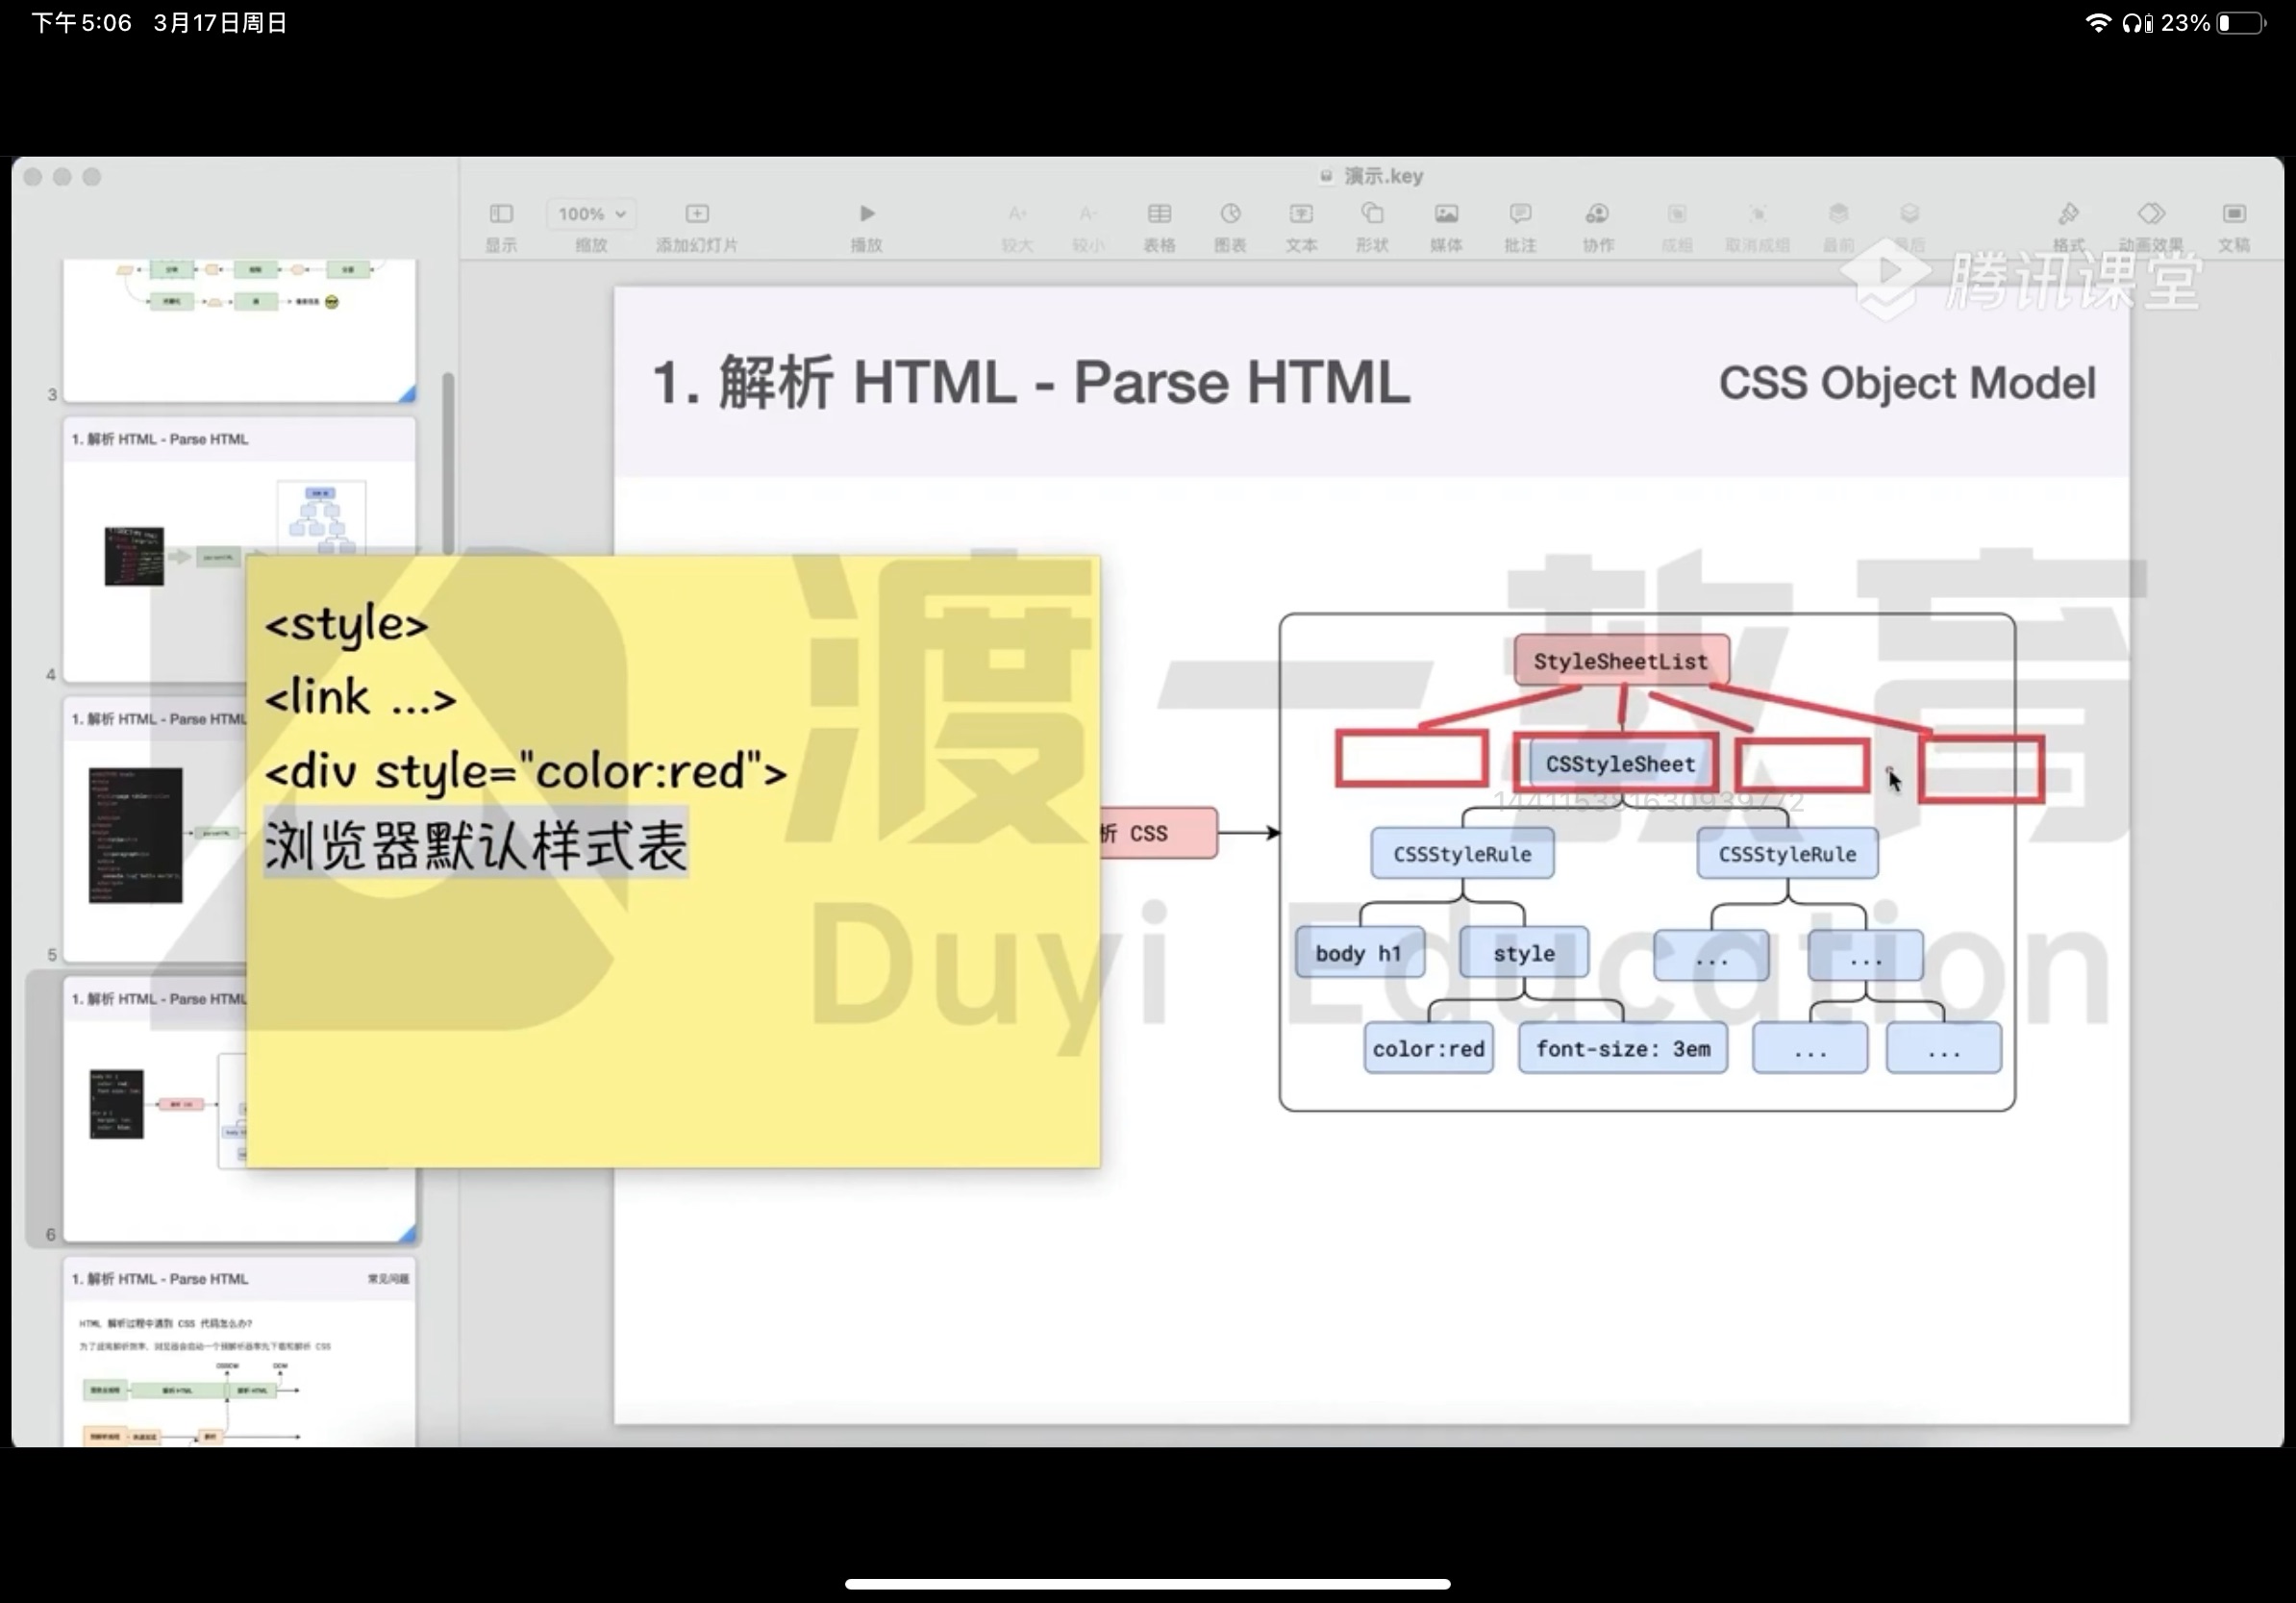This screenshot has width=2296, height=1603.
Task: Start the slideshow with 播放 button
Action: (866, 214)
